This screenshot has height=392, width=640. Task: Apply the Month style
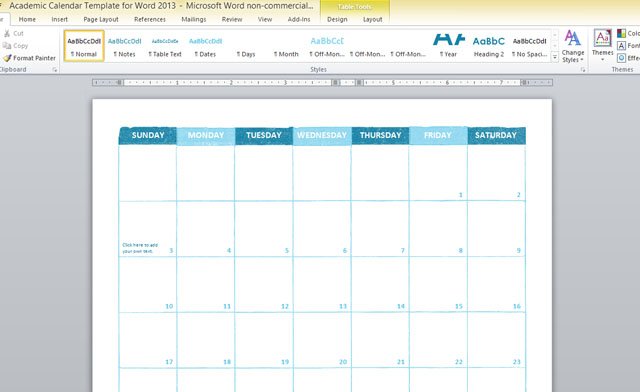(286, 46)
